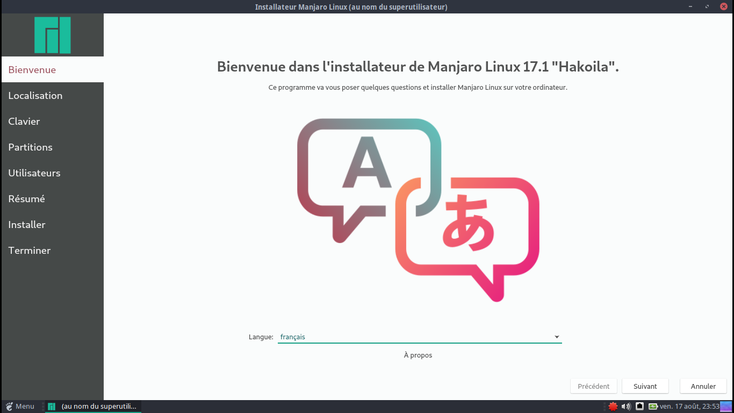The height and width of the screenshot is (413, 734).
Task: Maximize the installer window
Action: 707,6
